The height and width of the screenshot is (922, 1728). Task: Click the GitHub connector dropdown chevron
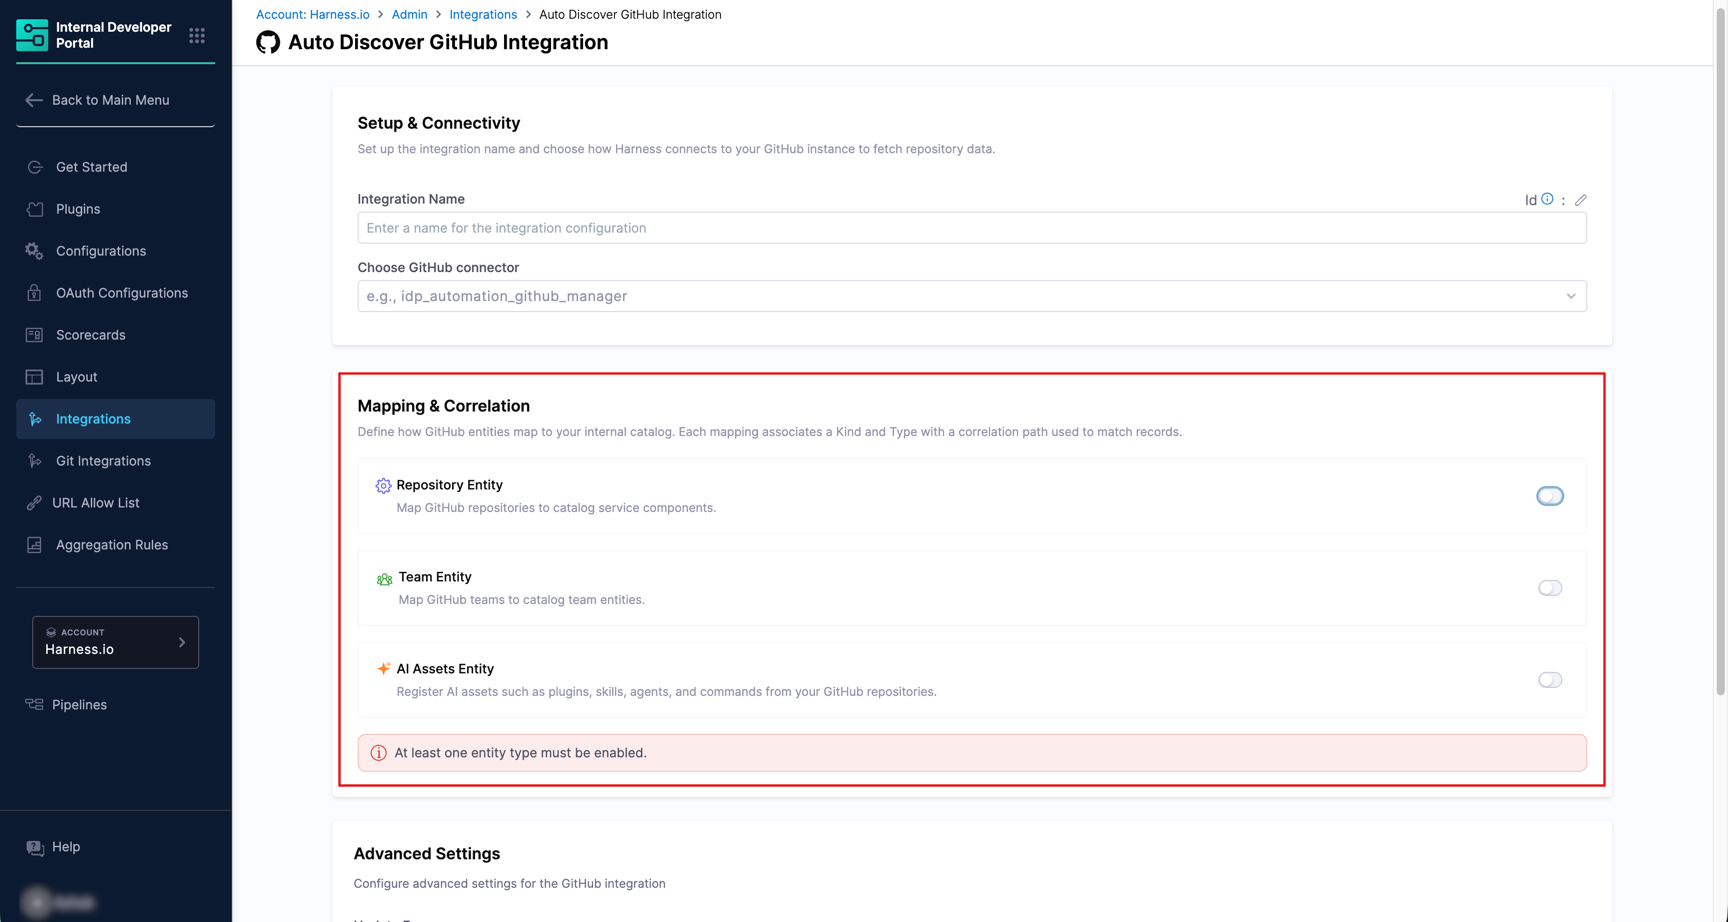tap(1570, 296)
